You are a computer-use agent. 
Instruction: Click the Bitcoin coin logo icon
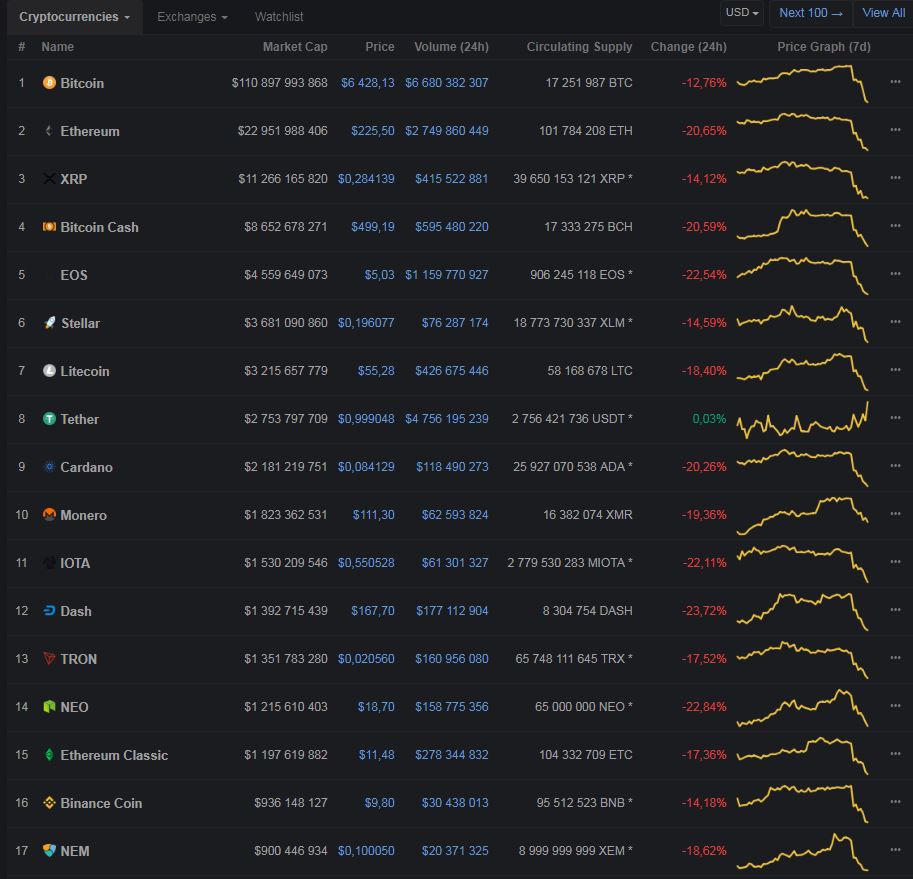[49, 83]
